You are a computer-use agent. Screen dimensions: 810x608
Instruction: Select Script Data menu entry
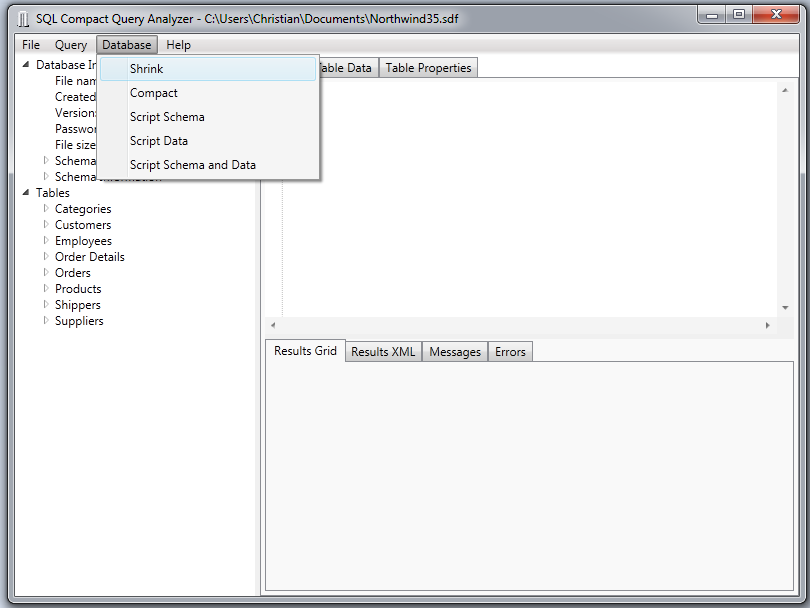click(208, 141)
